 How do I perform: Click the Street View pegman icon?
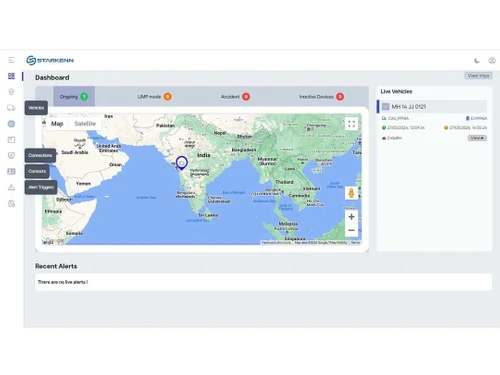click(351, 193)
